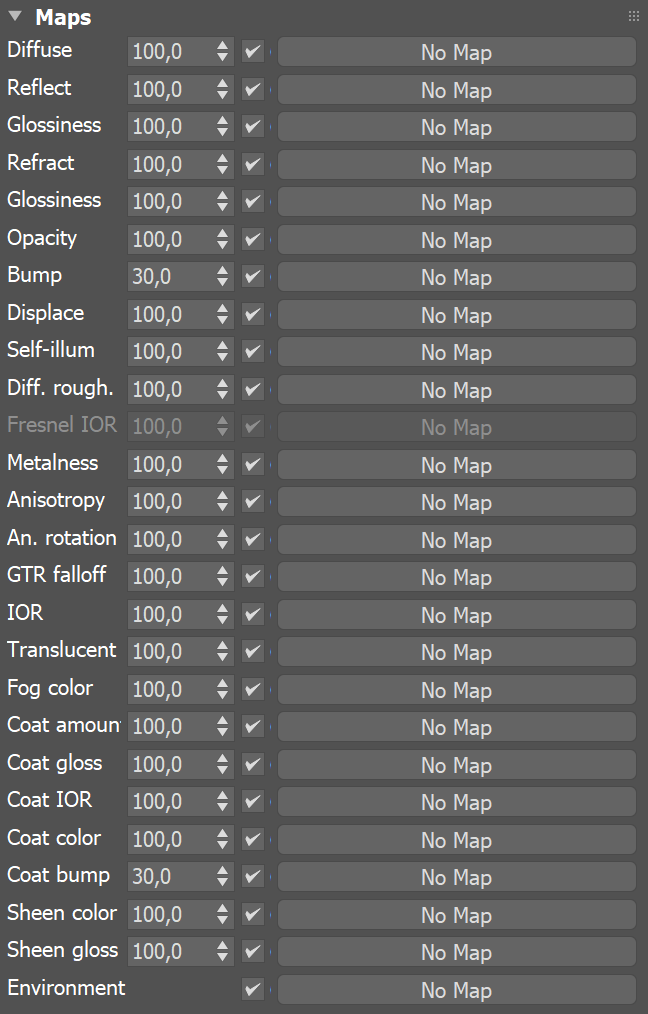The height and width of the screenshot is (1014, 648).
Task: Click the Self-illum amount spinner arrows
Action: tap(222, 352)
